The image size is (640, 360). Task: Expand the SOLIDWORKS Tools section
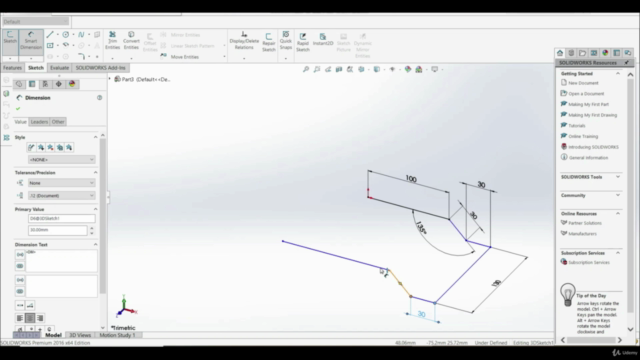point(618,177)
